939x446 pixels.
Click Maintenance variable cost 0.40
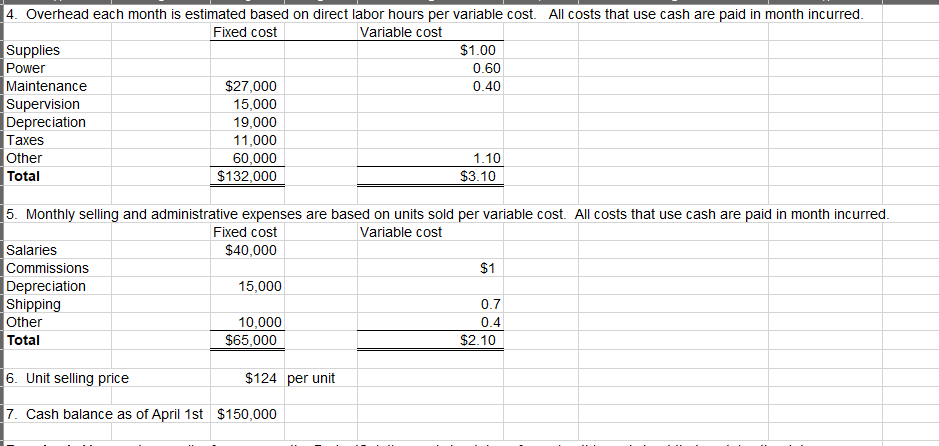486,87
